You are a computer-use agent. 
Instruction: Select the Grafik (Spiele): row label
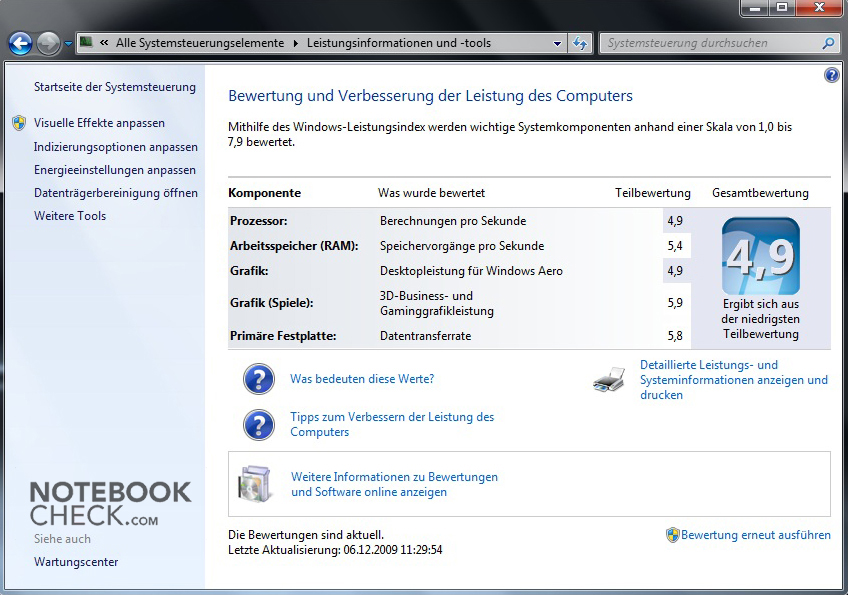(x=271, y=303)
